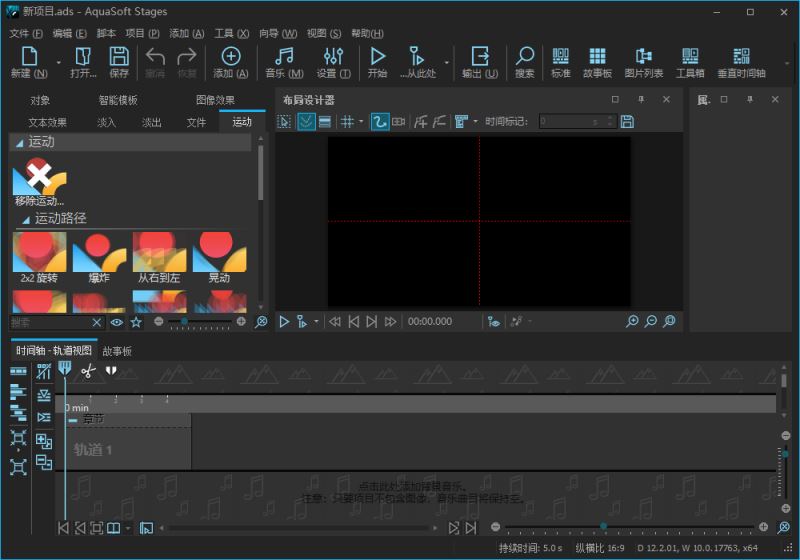Click the 从此处 play-from-here icon
Screen dimensions: 800x560
coord(417,62)
